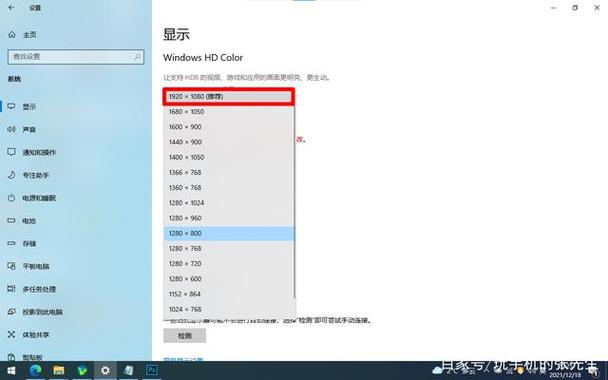Screen dimensions: 608x380
Task: Pick 1280 × 768 from the list
Action: 229,248
